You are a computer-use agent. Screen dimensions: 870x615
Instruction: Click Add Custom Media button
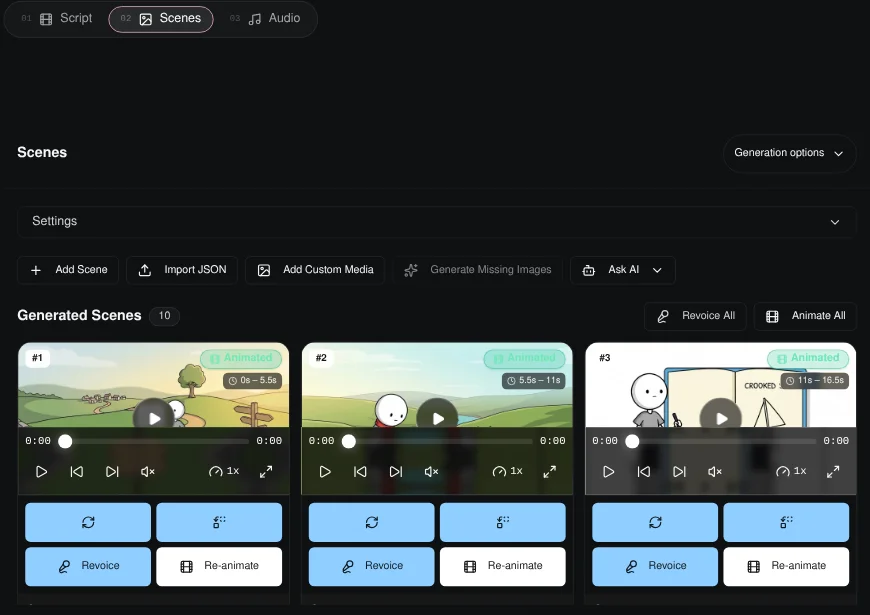[x=315, y=270]
